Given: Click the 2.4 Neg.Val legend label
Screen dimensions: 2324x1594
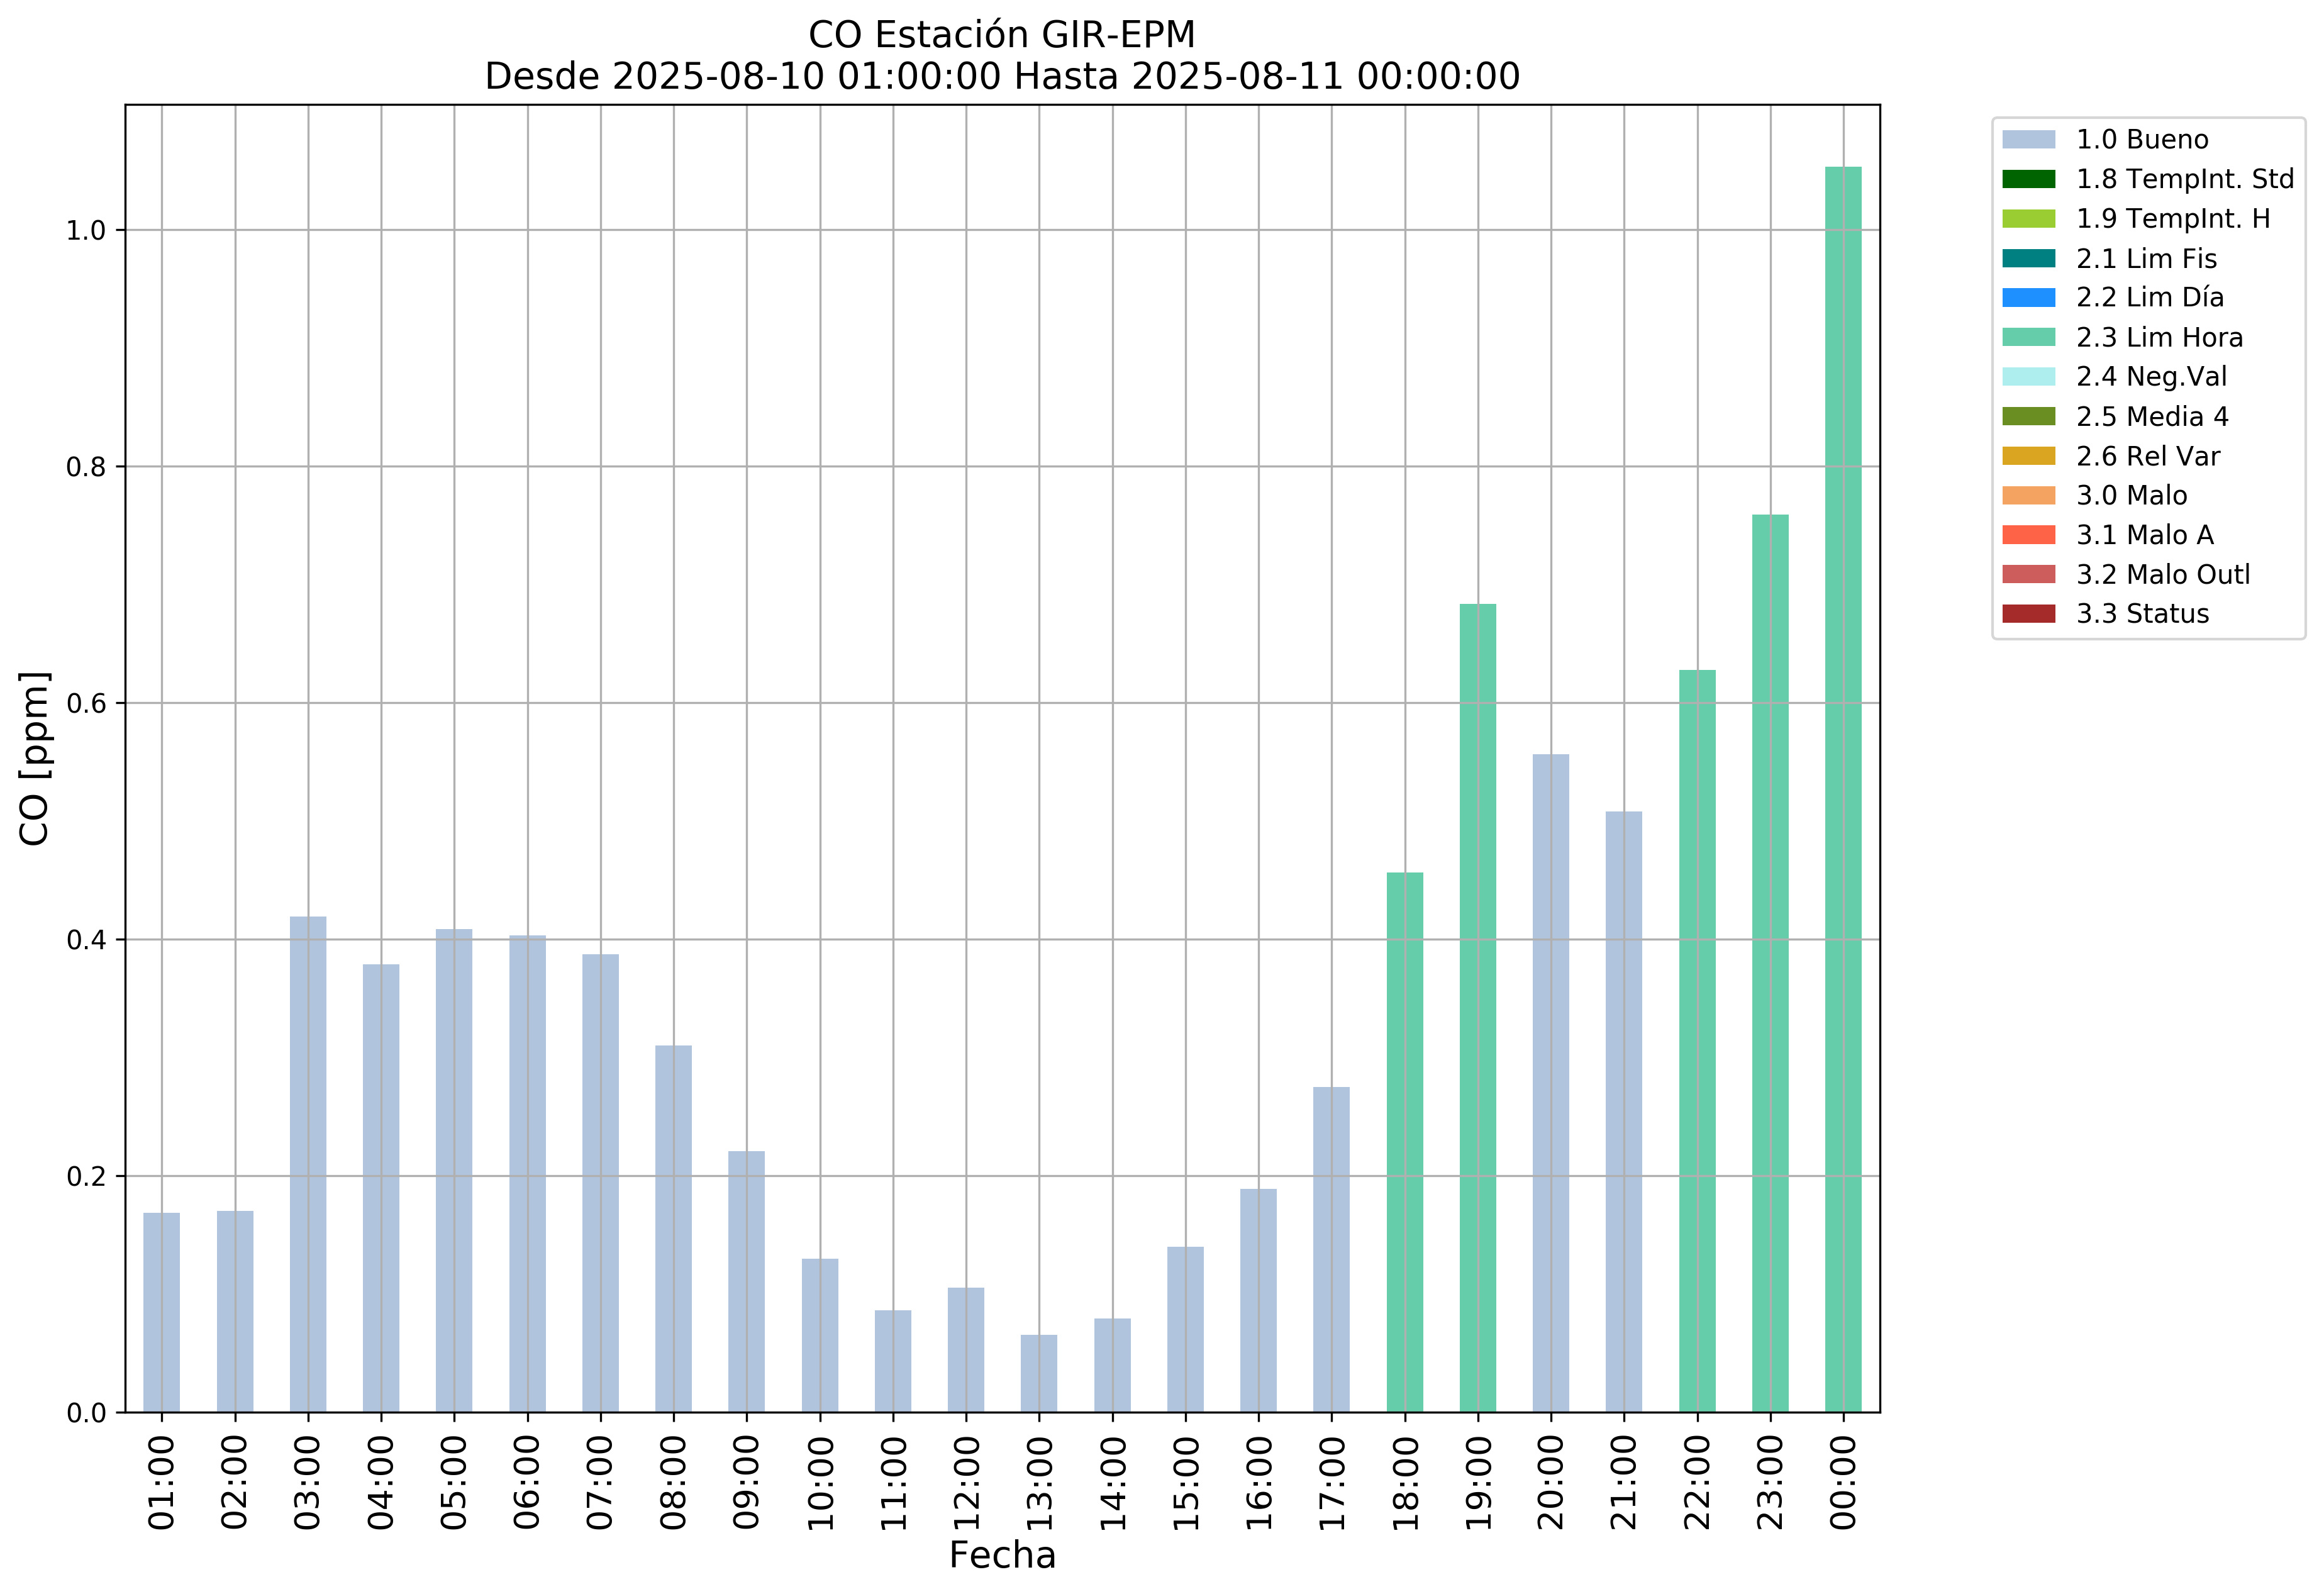Looking at the screenshot, I should (2151, 377).
